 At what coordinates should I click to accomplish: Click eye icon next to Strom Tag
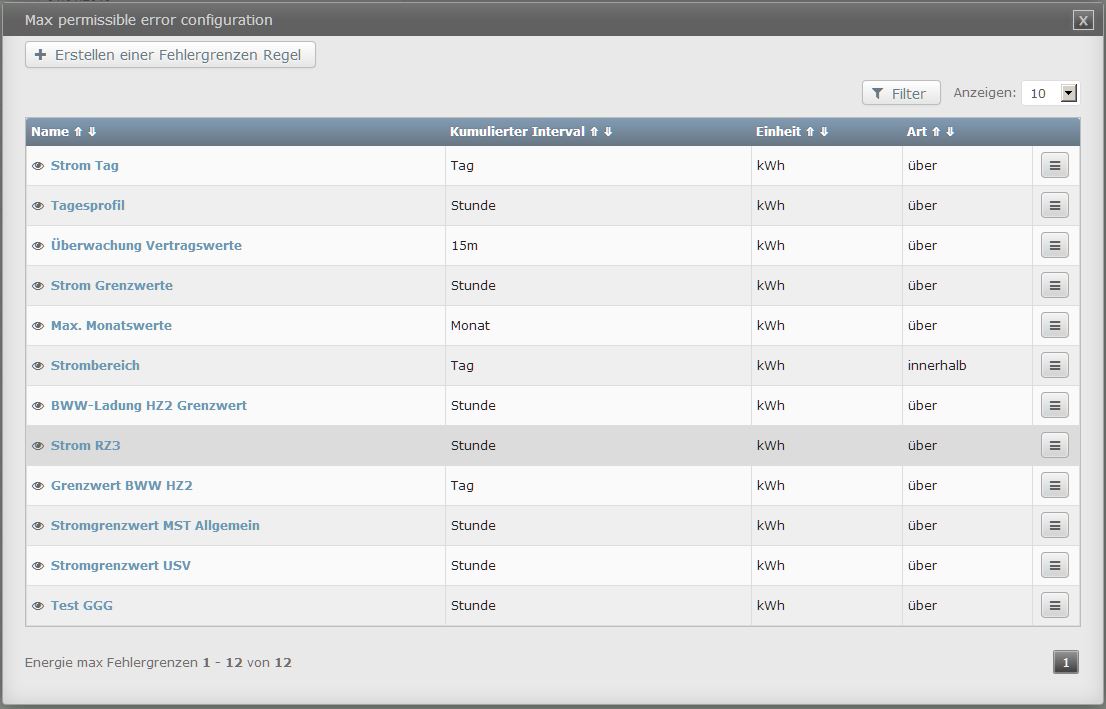coord(38,166)
